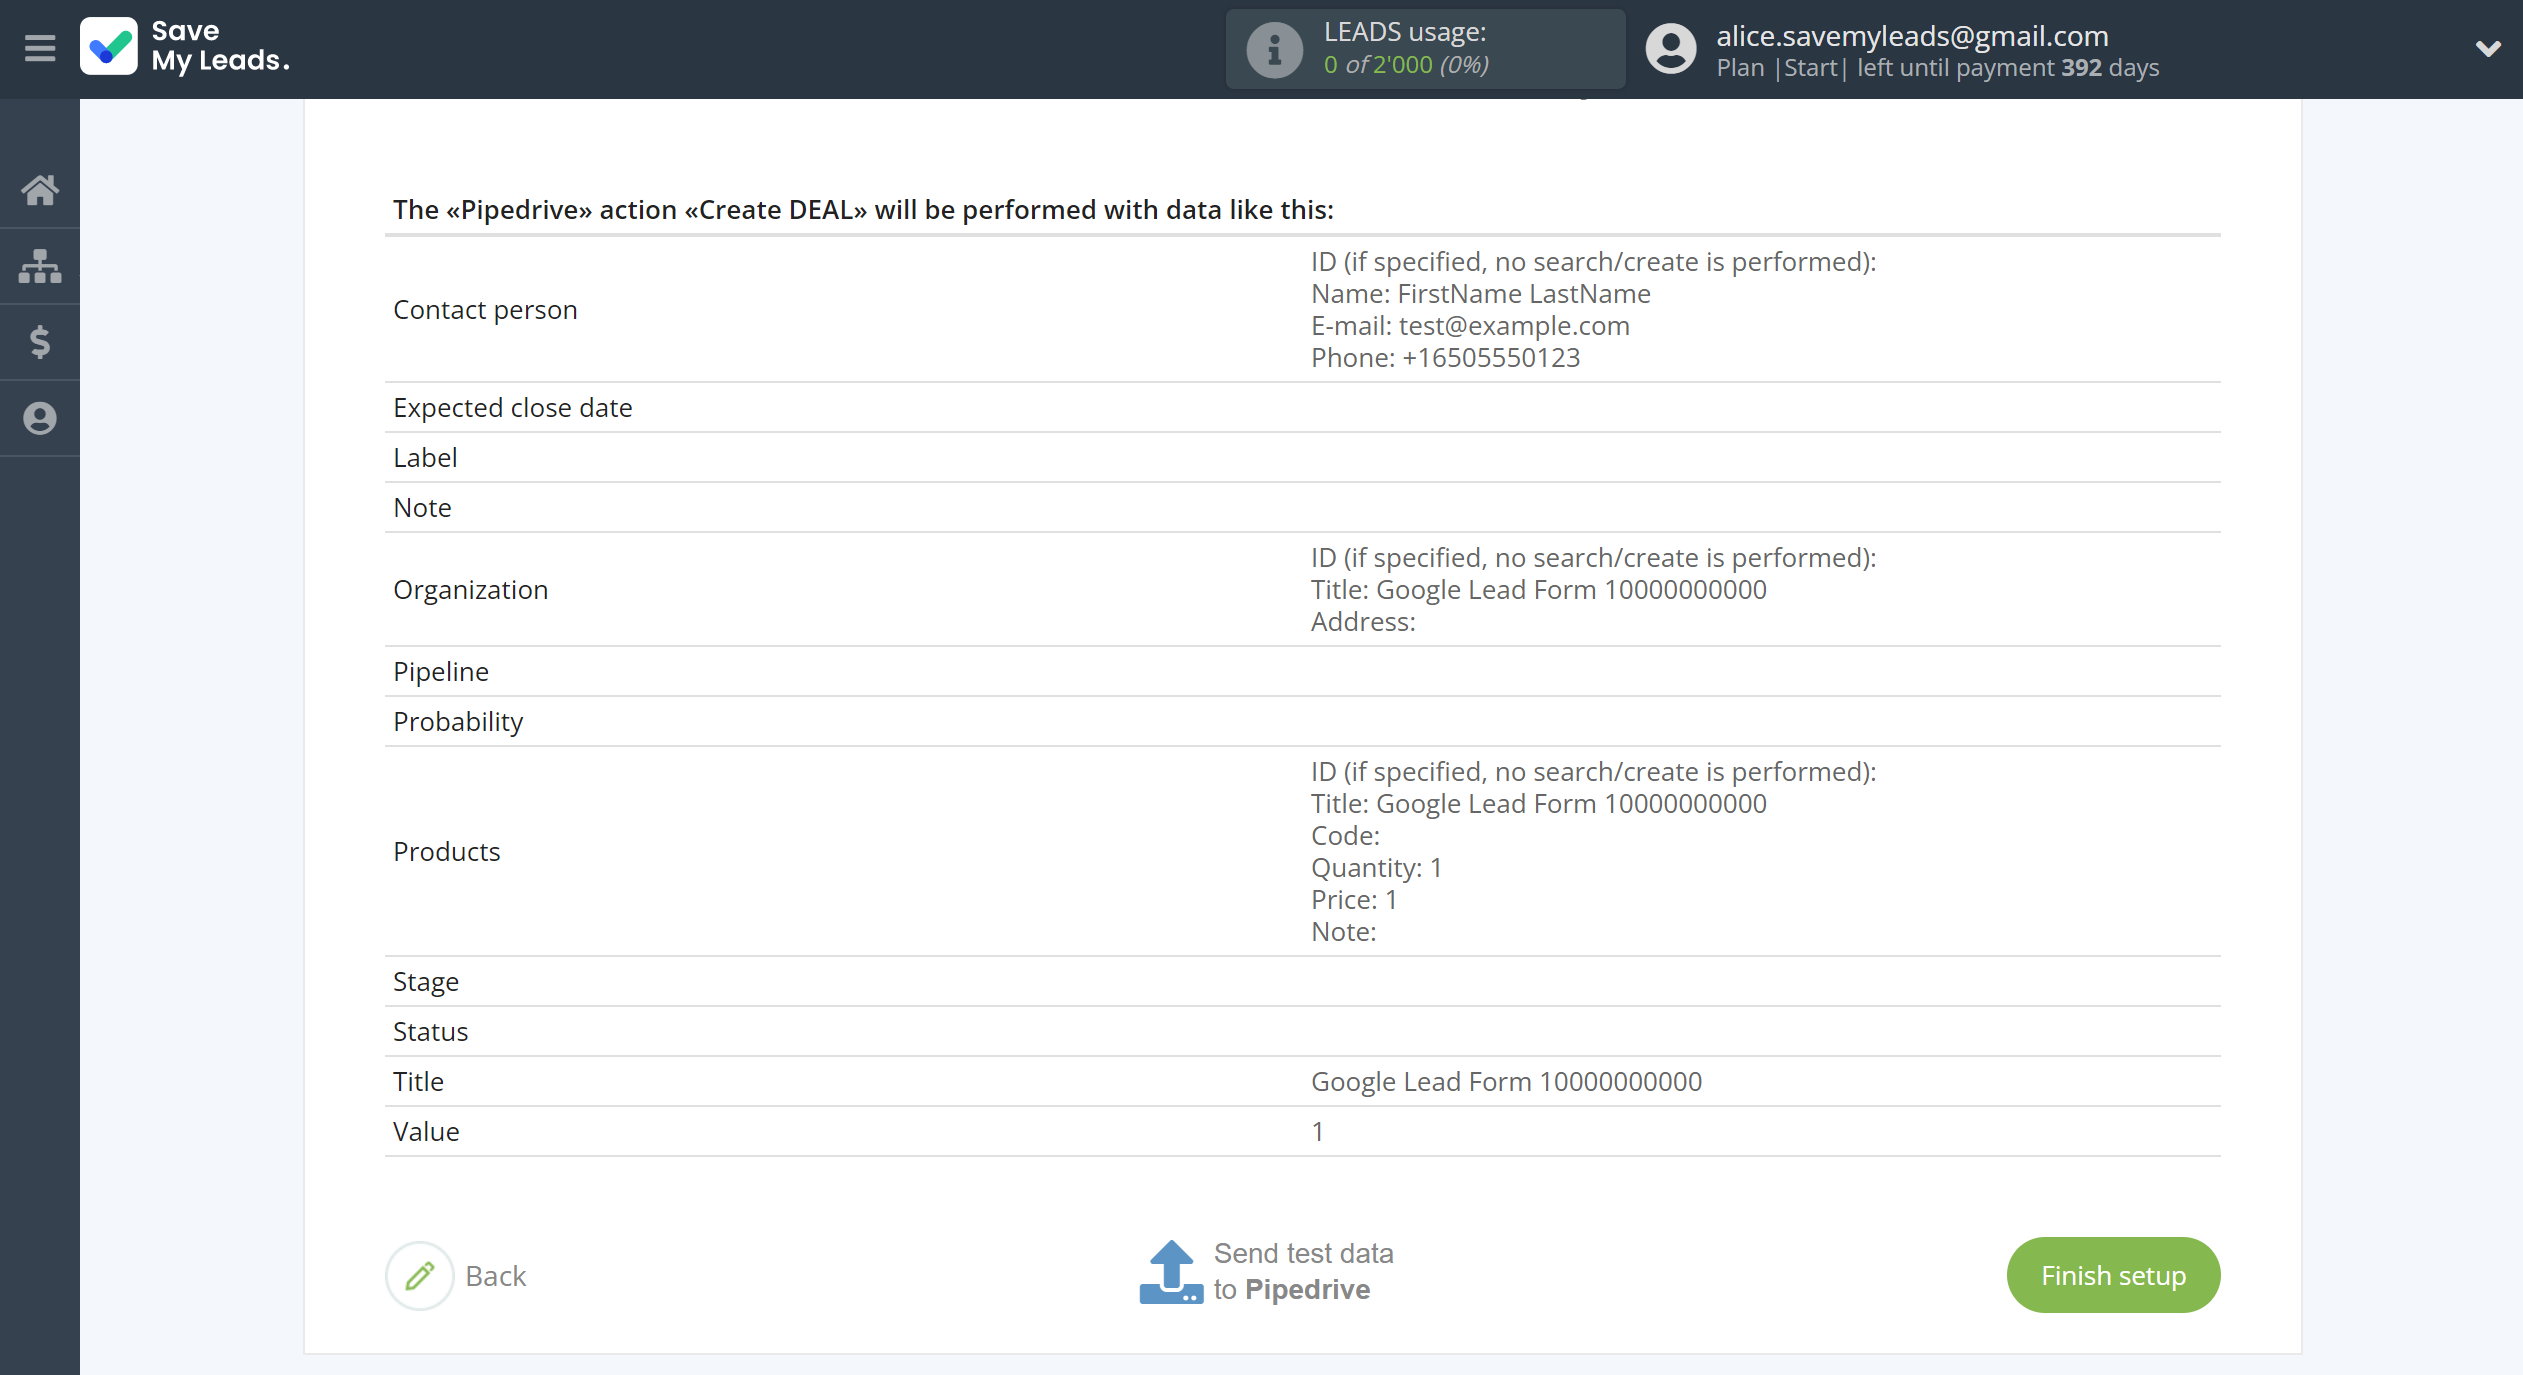Viewport: 2523px width, 1375px height.
Task: Select the Value row label
Action: (426, 1131)
